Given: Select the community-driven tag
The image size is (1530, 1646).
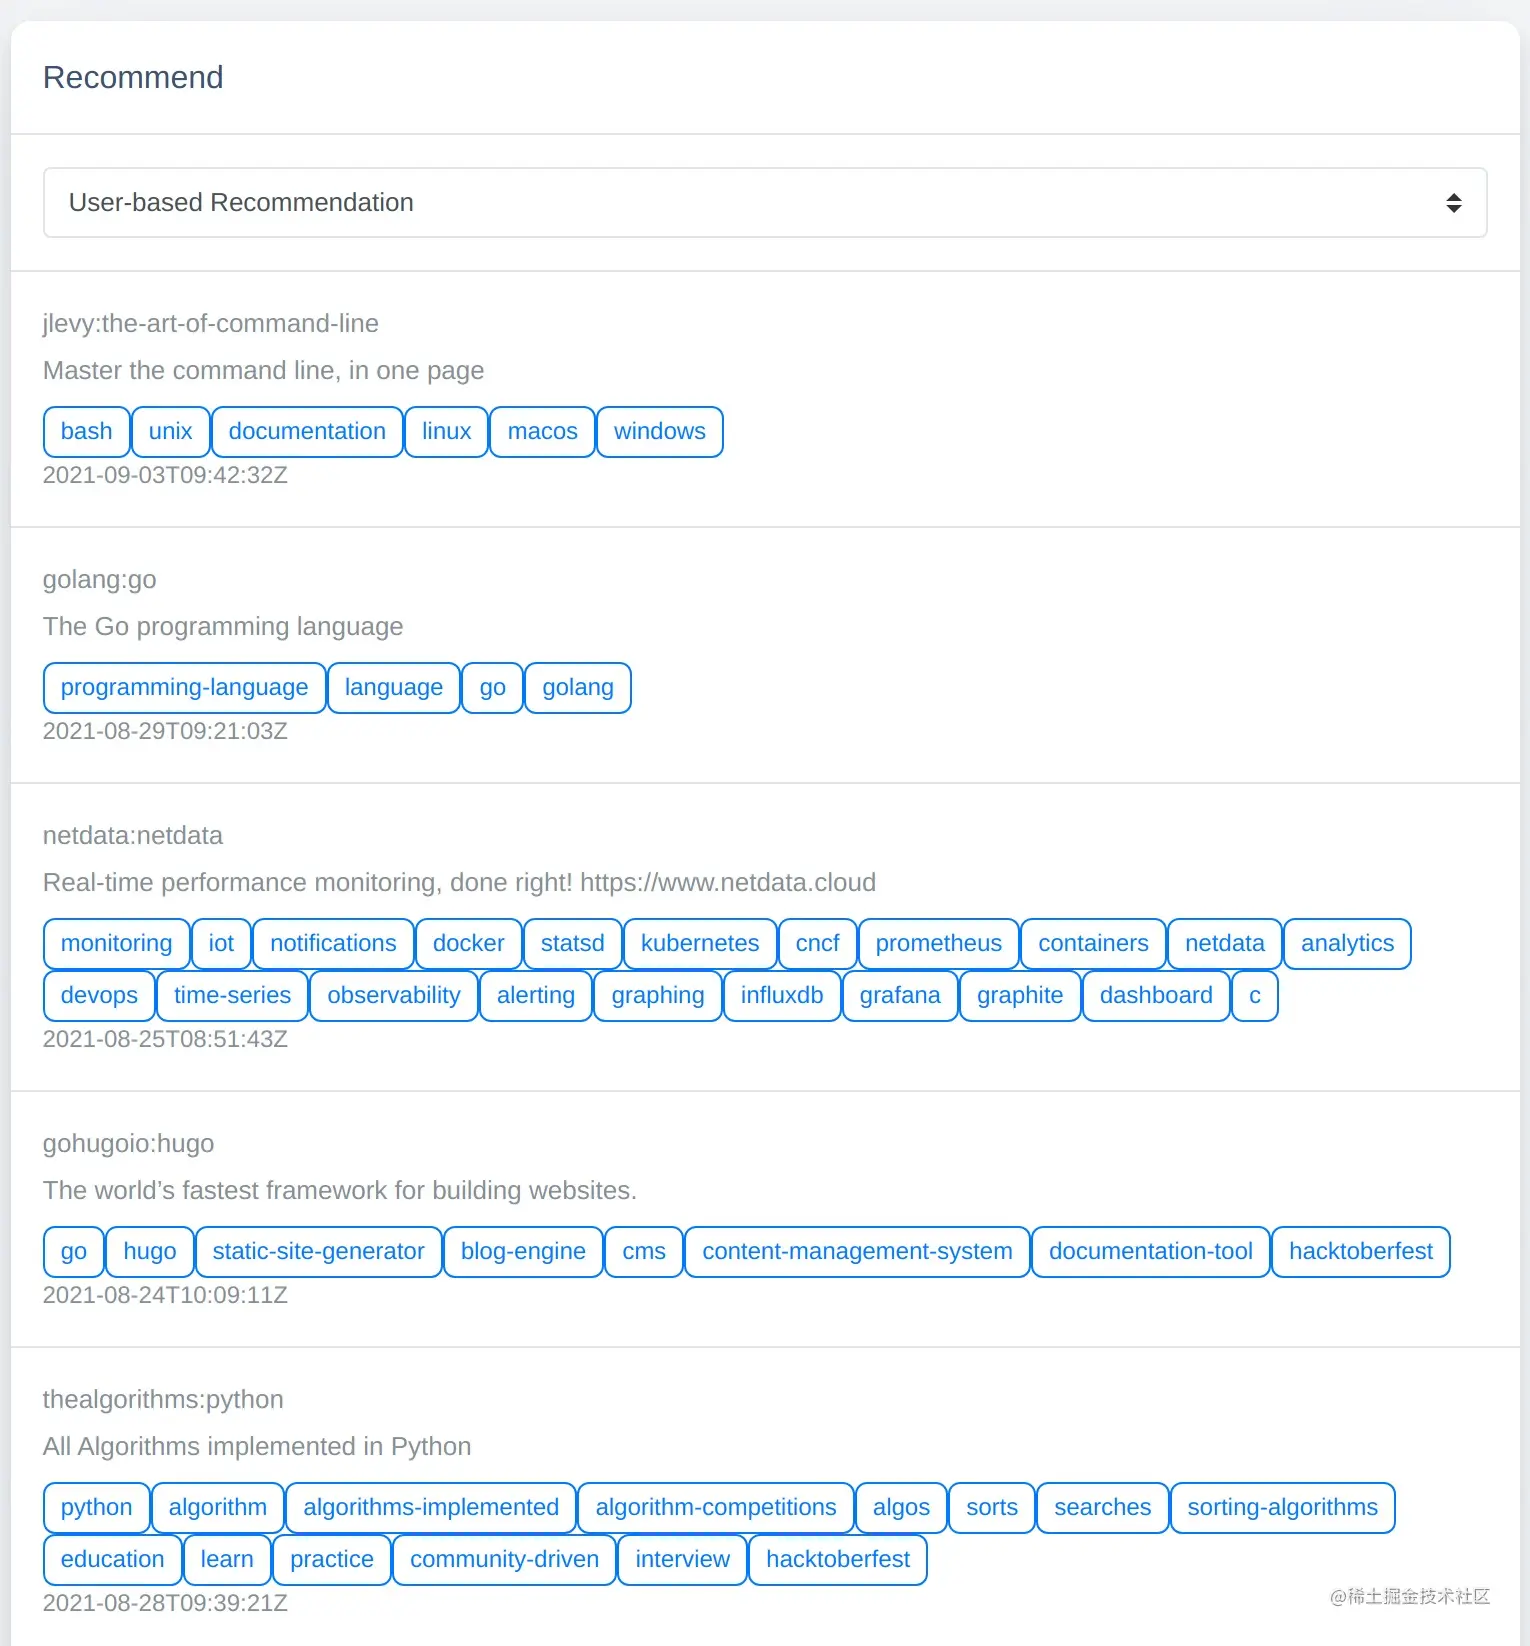Looking at the screenshot, I should click(x=504, y=1560).
